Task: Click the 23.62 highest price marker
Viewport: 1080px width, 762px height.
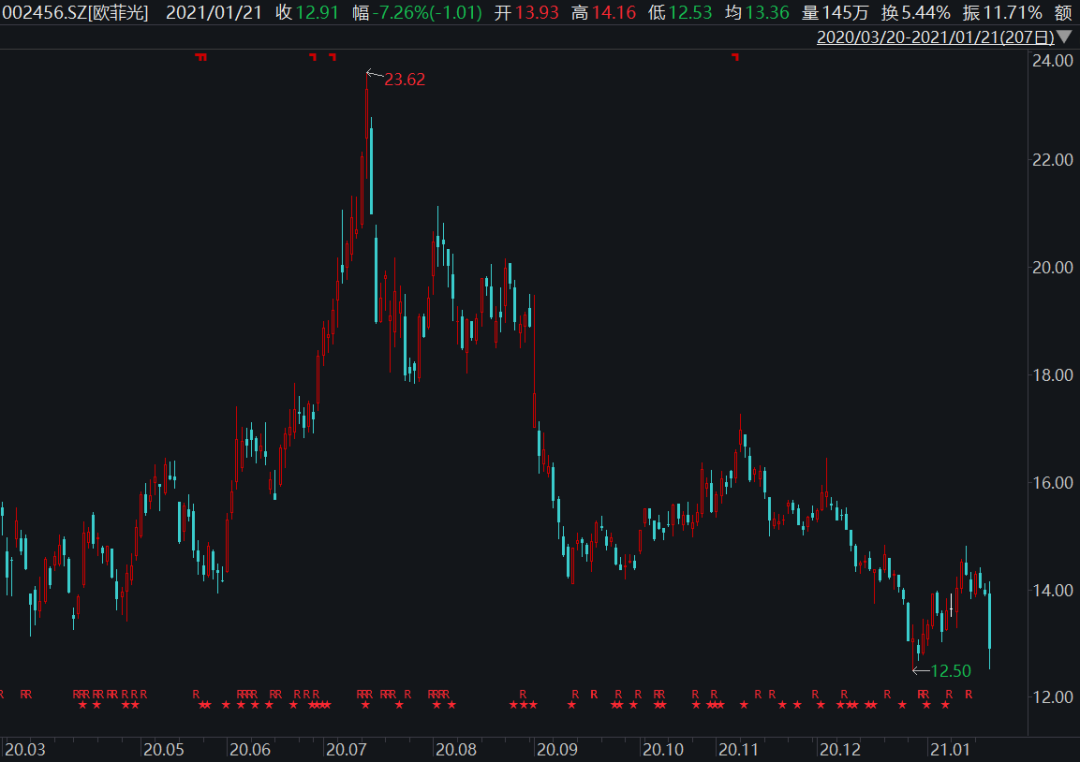Action: point(404,79)
